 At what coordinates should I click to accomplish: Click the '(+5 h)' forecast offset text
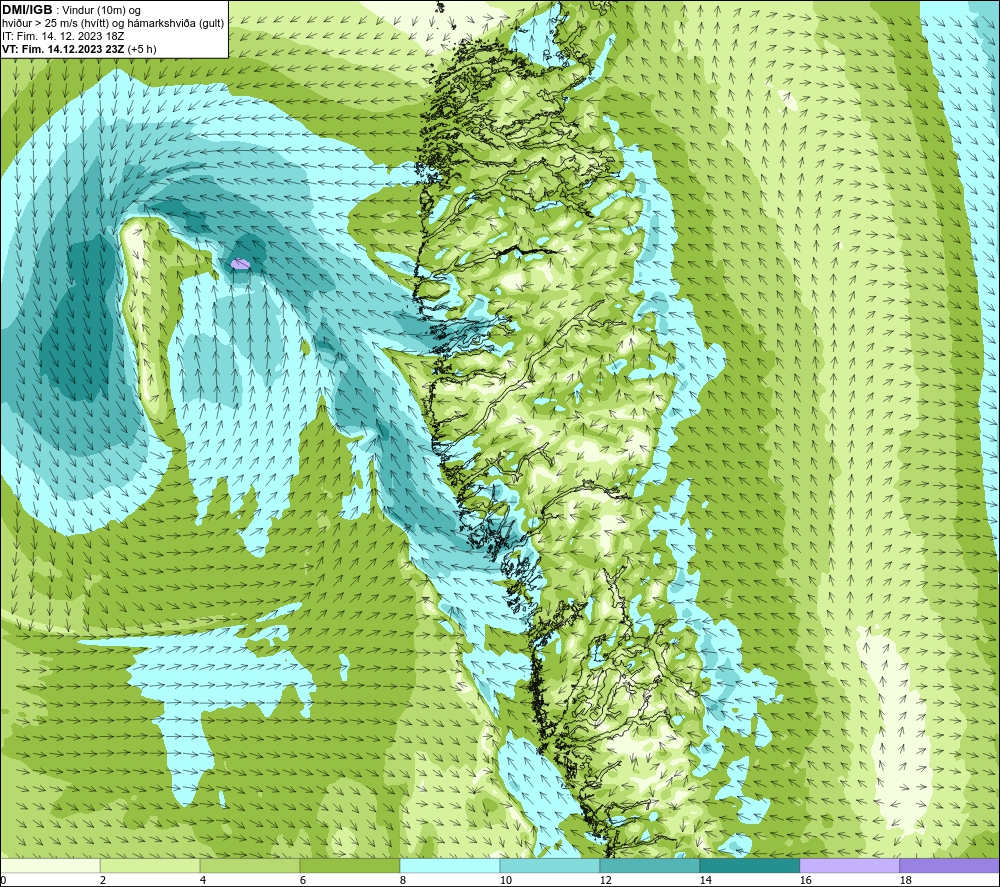point(142,49)
